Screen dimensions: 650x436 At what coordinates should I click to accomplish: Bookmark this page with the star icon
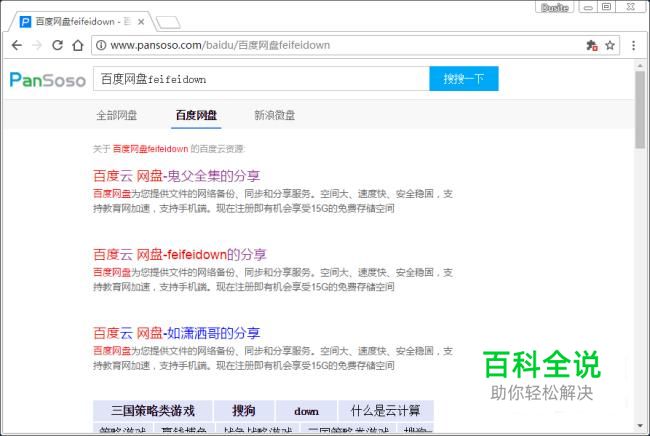point(610,45)
